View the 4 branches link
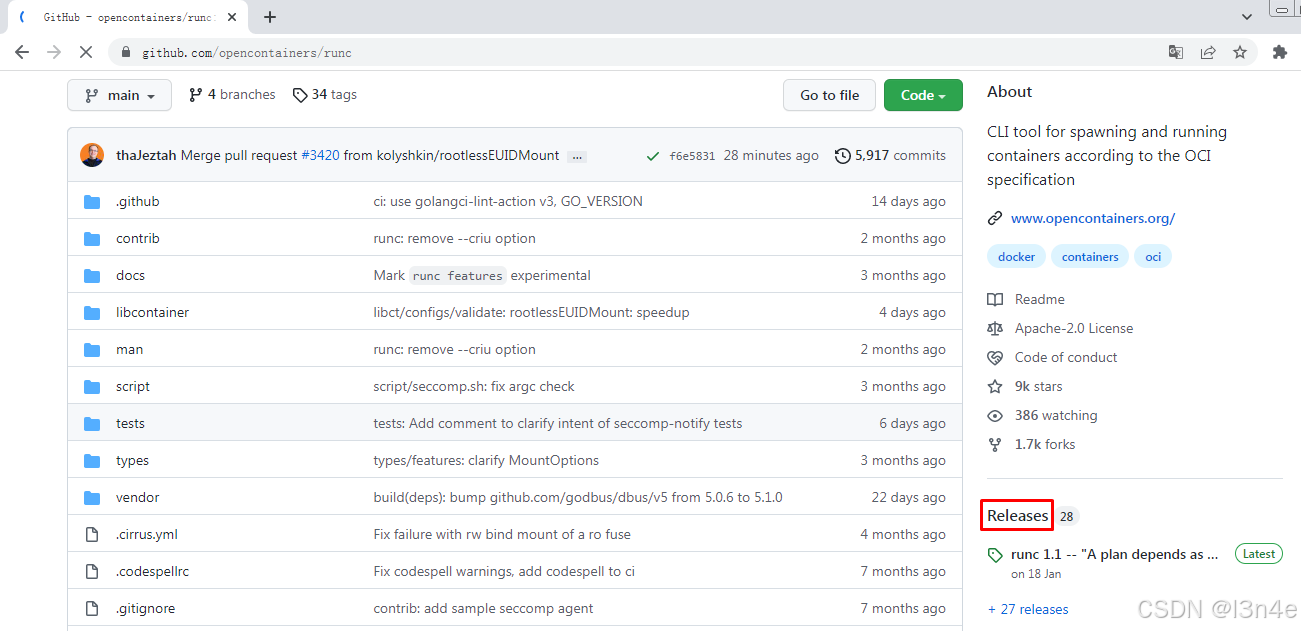 (232, 94)
